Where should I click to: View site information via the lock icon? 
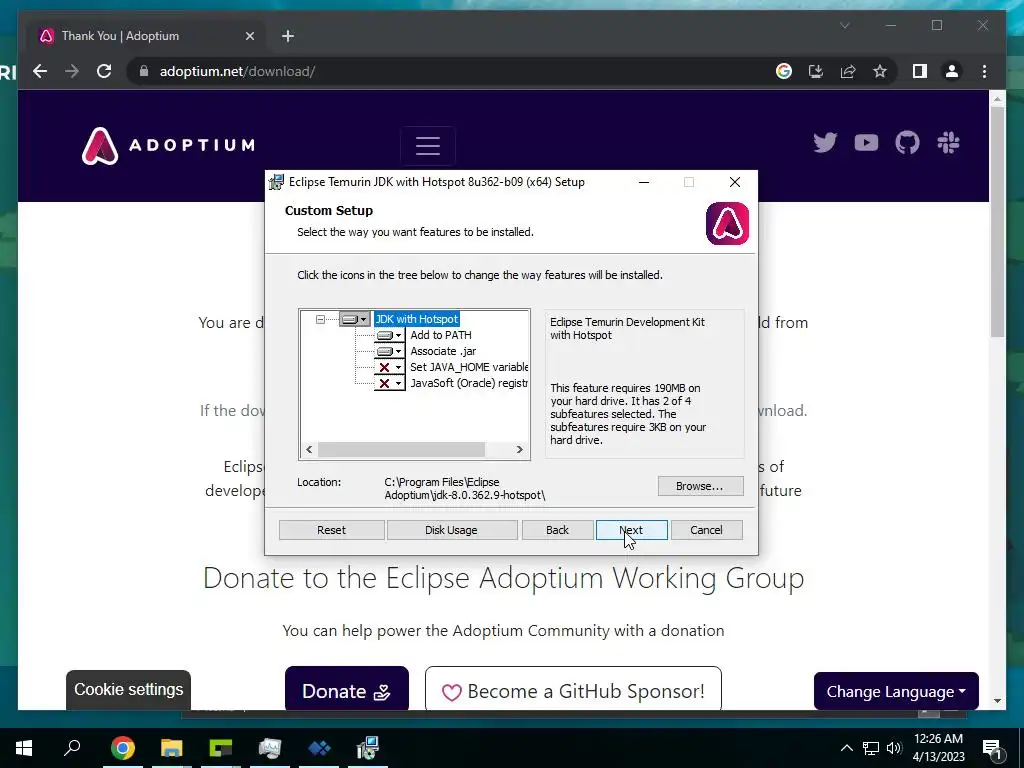pos(144,71)
